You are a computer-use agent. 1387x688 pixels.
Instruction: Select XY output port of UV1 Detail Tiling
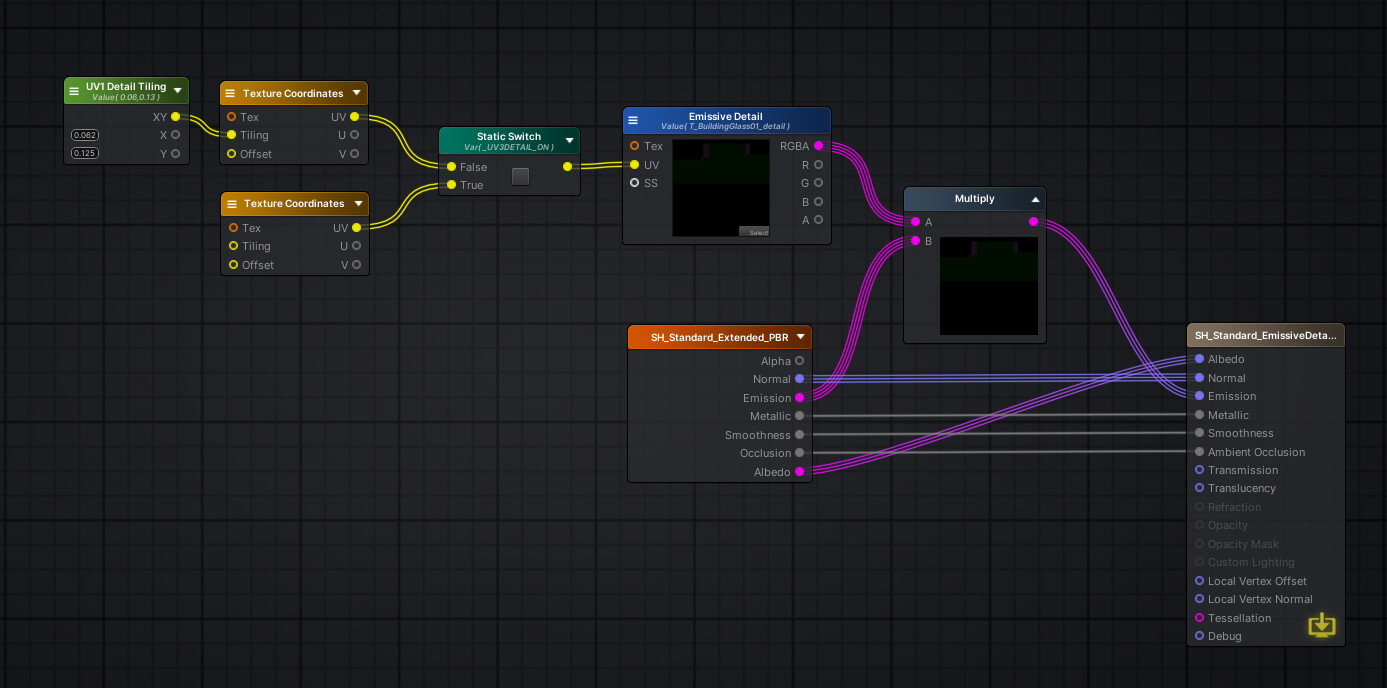tap(176, 116)
